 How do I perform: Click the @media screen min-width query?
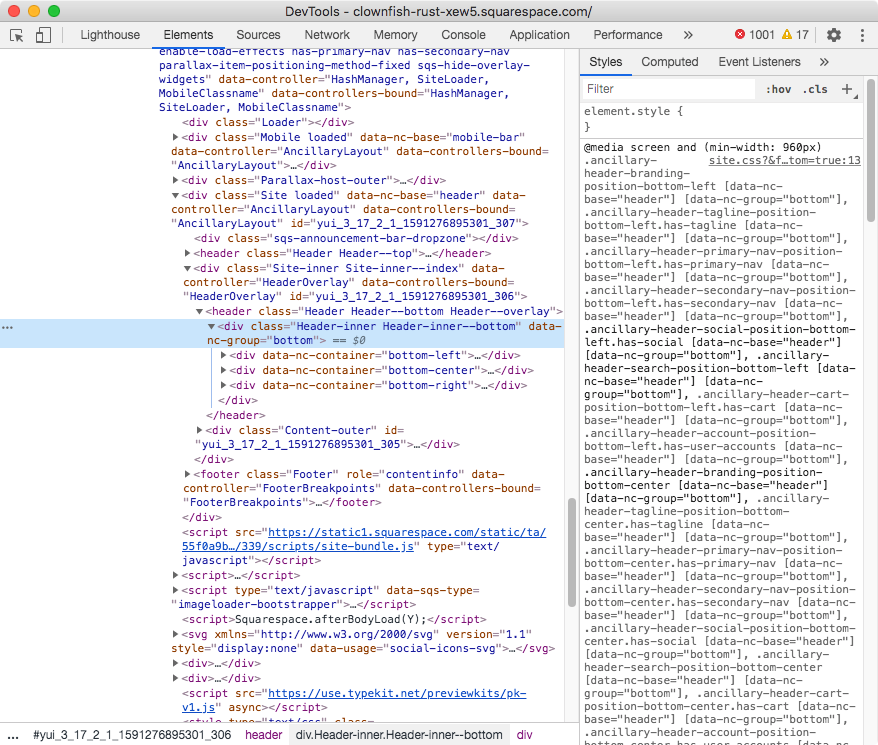(703, 147)
